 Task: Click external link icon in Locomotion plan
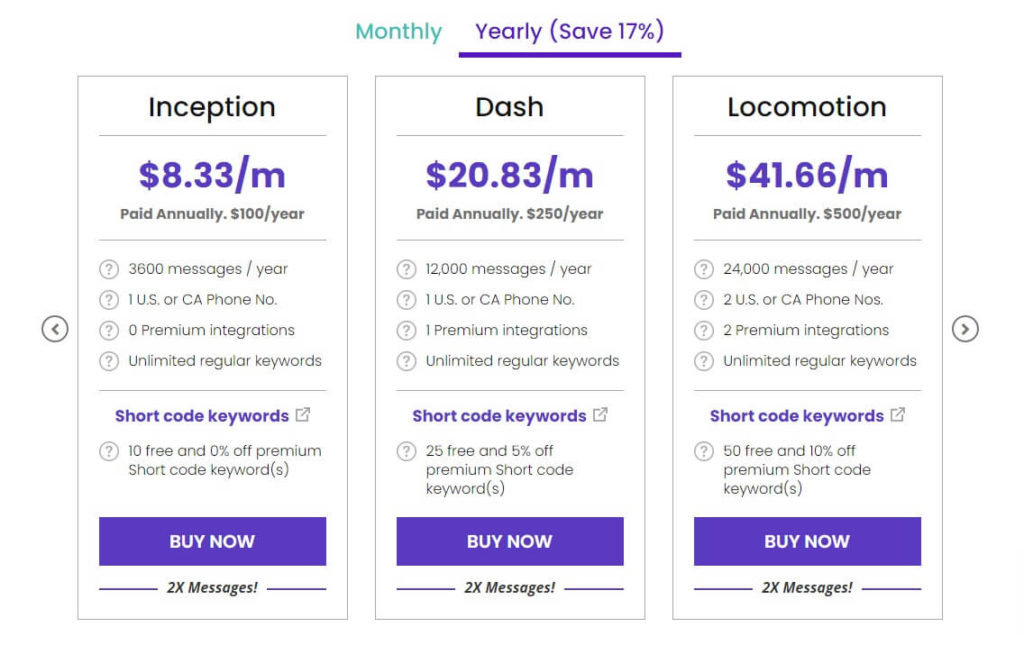[x=898, y=415]
